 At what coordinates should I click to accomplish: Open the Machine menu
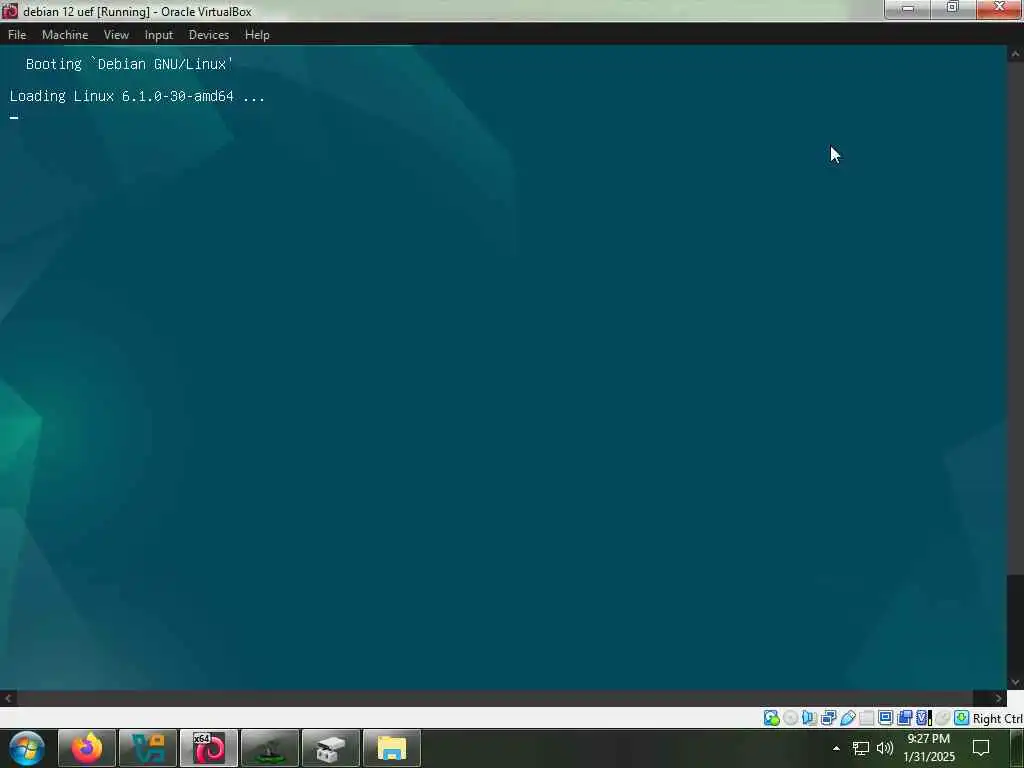[65, 35]
